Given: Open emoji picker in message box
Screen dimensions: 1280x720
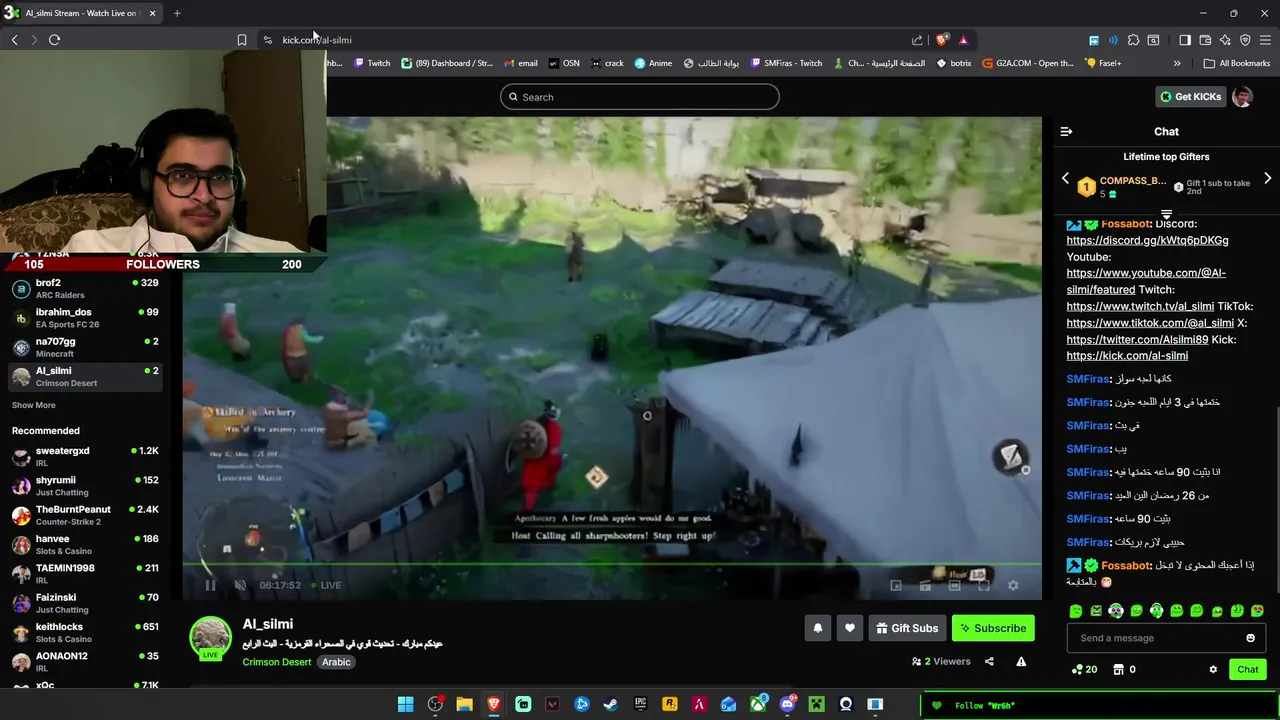Looking at the screenshot, I should coord(1250,638).
